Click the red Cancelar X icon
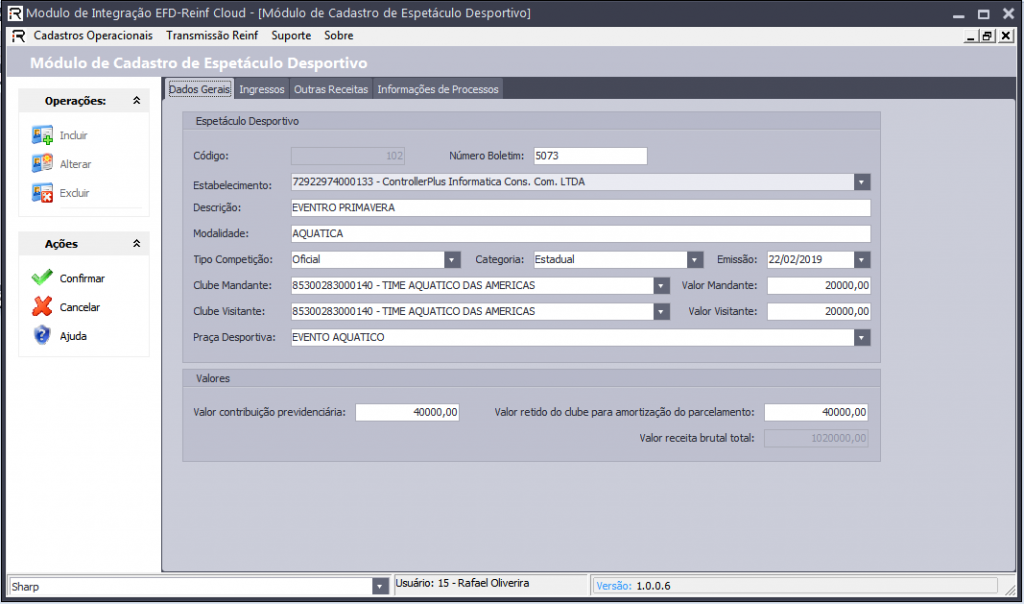The height and width of the screenshot is (604, 1024). (x=42, y=306)
